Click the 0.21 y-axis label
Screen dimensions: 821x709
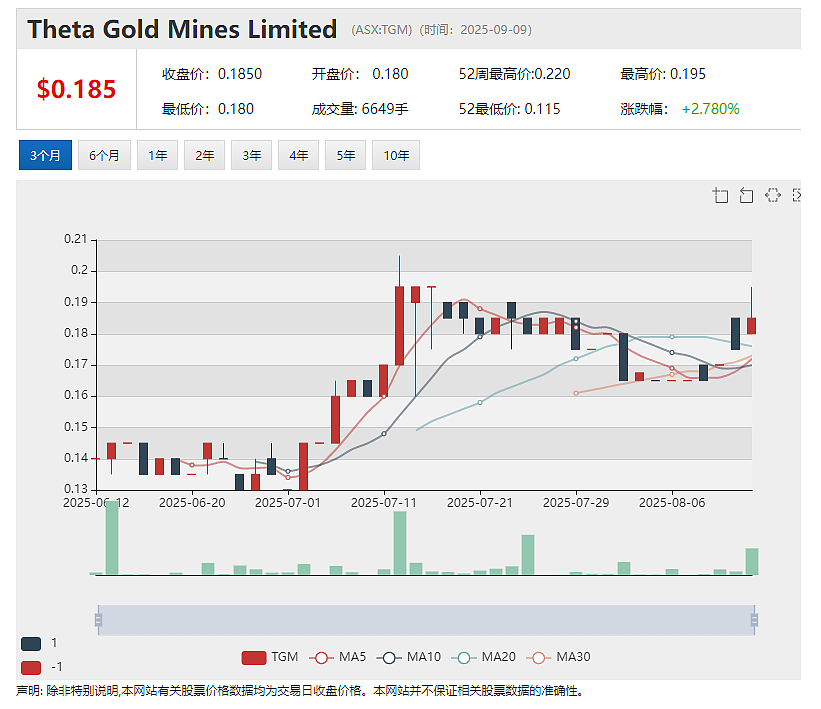[75, 239]
